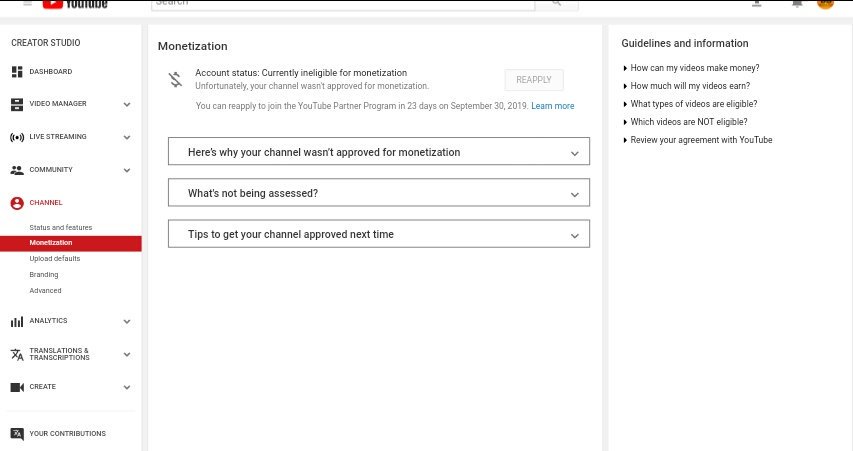The image size is (853, 451).
Task: Click the REAPPLY button
Action: (534, 80)
